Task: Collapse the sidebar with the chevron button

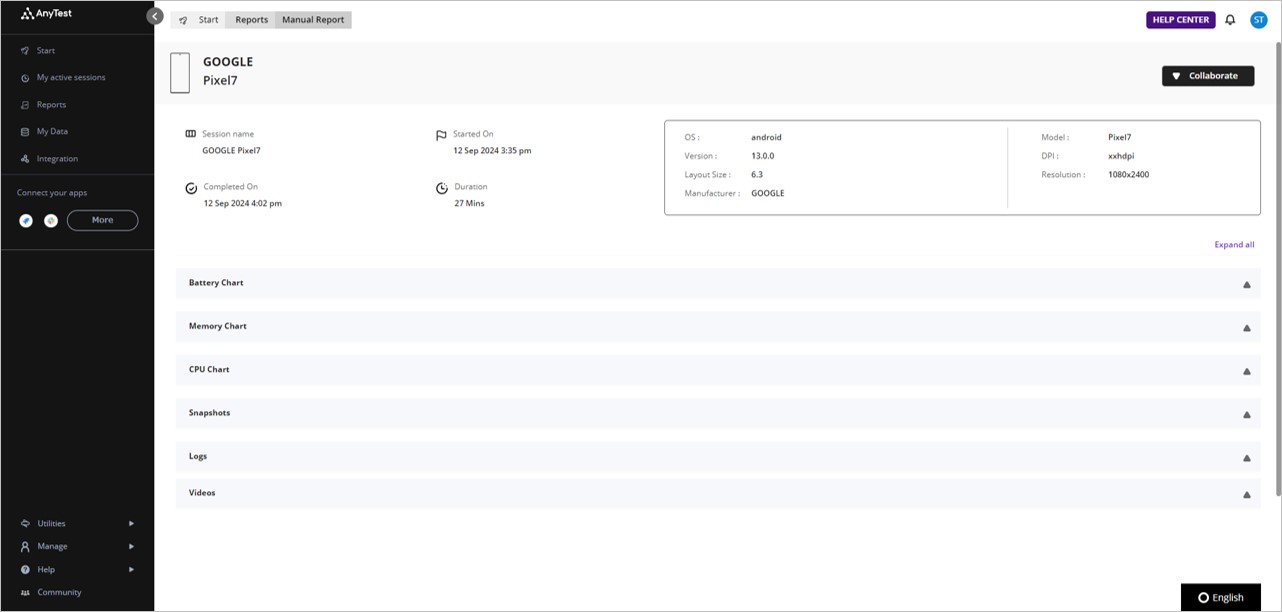Action: [155, 16]
